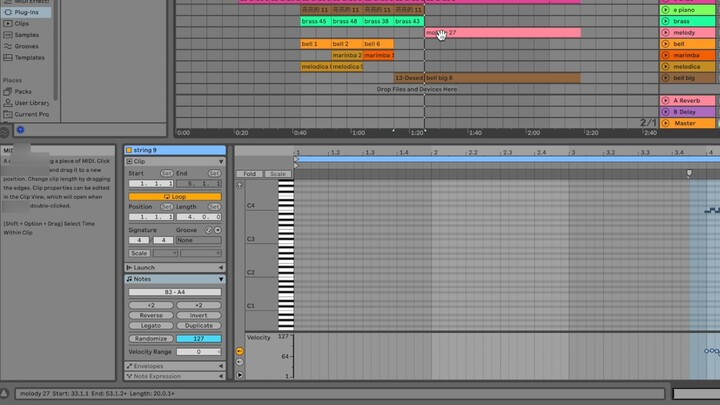Open the Templates browser category
The image size is (720, 405).
(29, 57)
